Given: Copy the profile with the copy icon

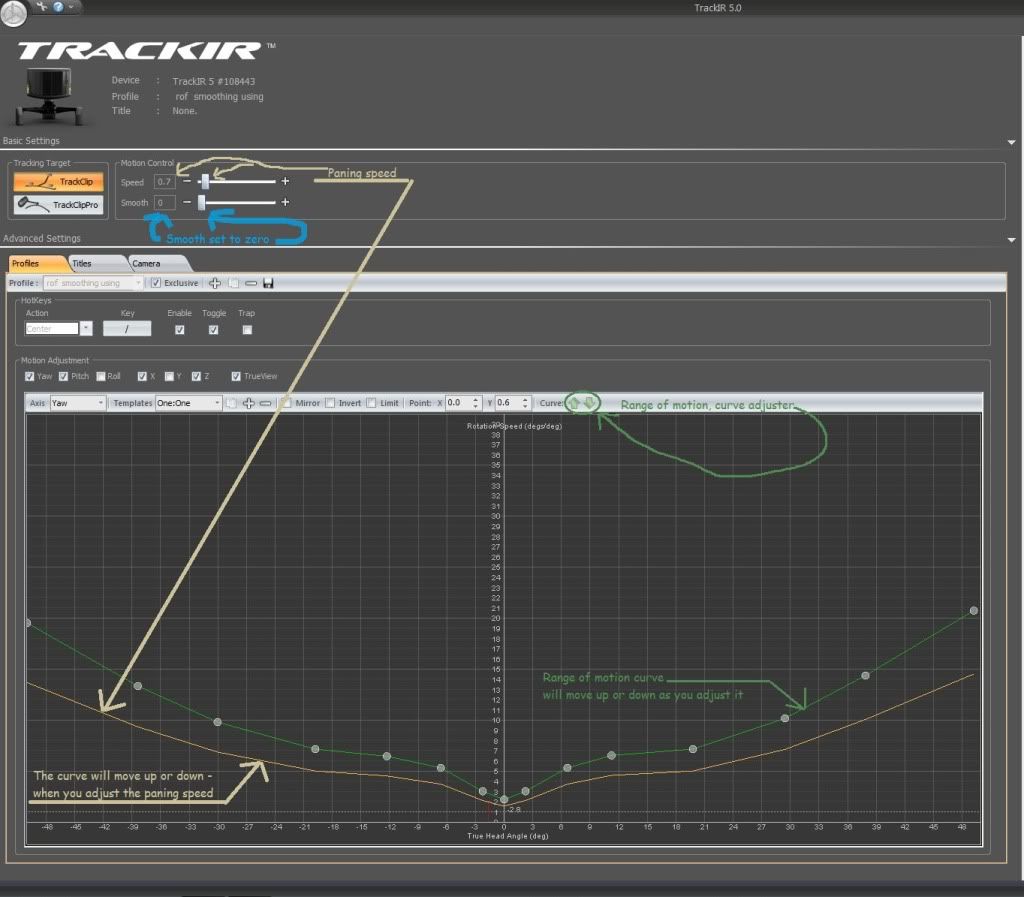Looking at the screenshot, I should (x=233, y=283).
